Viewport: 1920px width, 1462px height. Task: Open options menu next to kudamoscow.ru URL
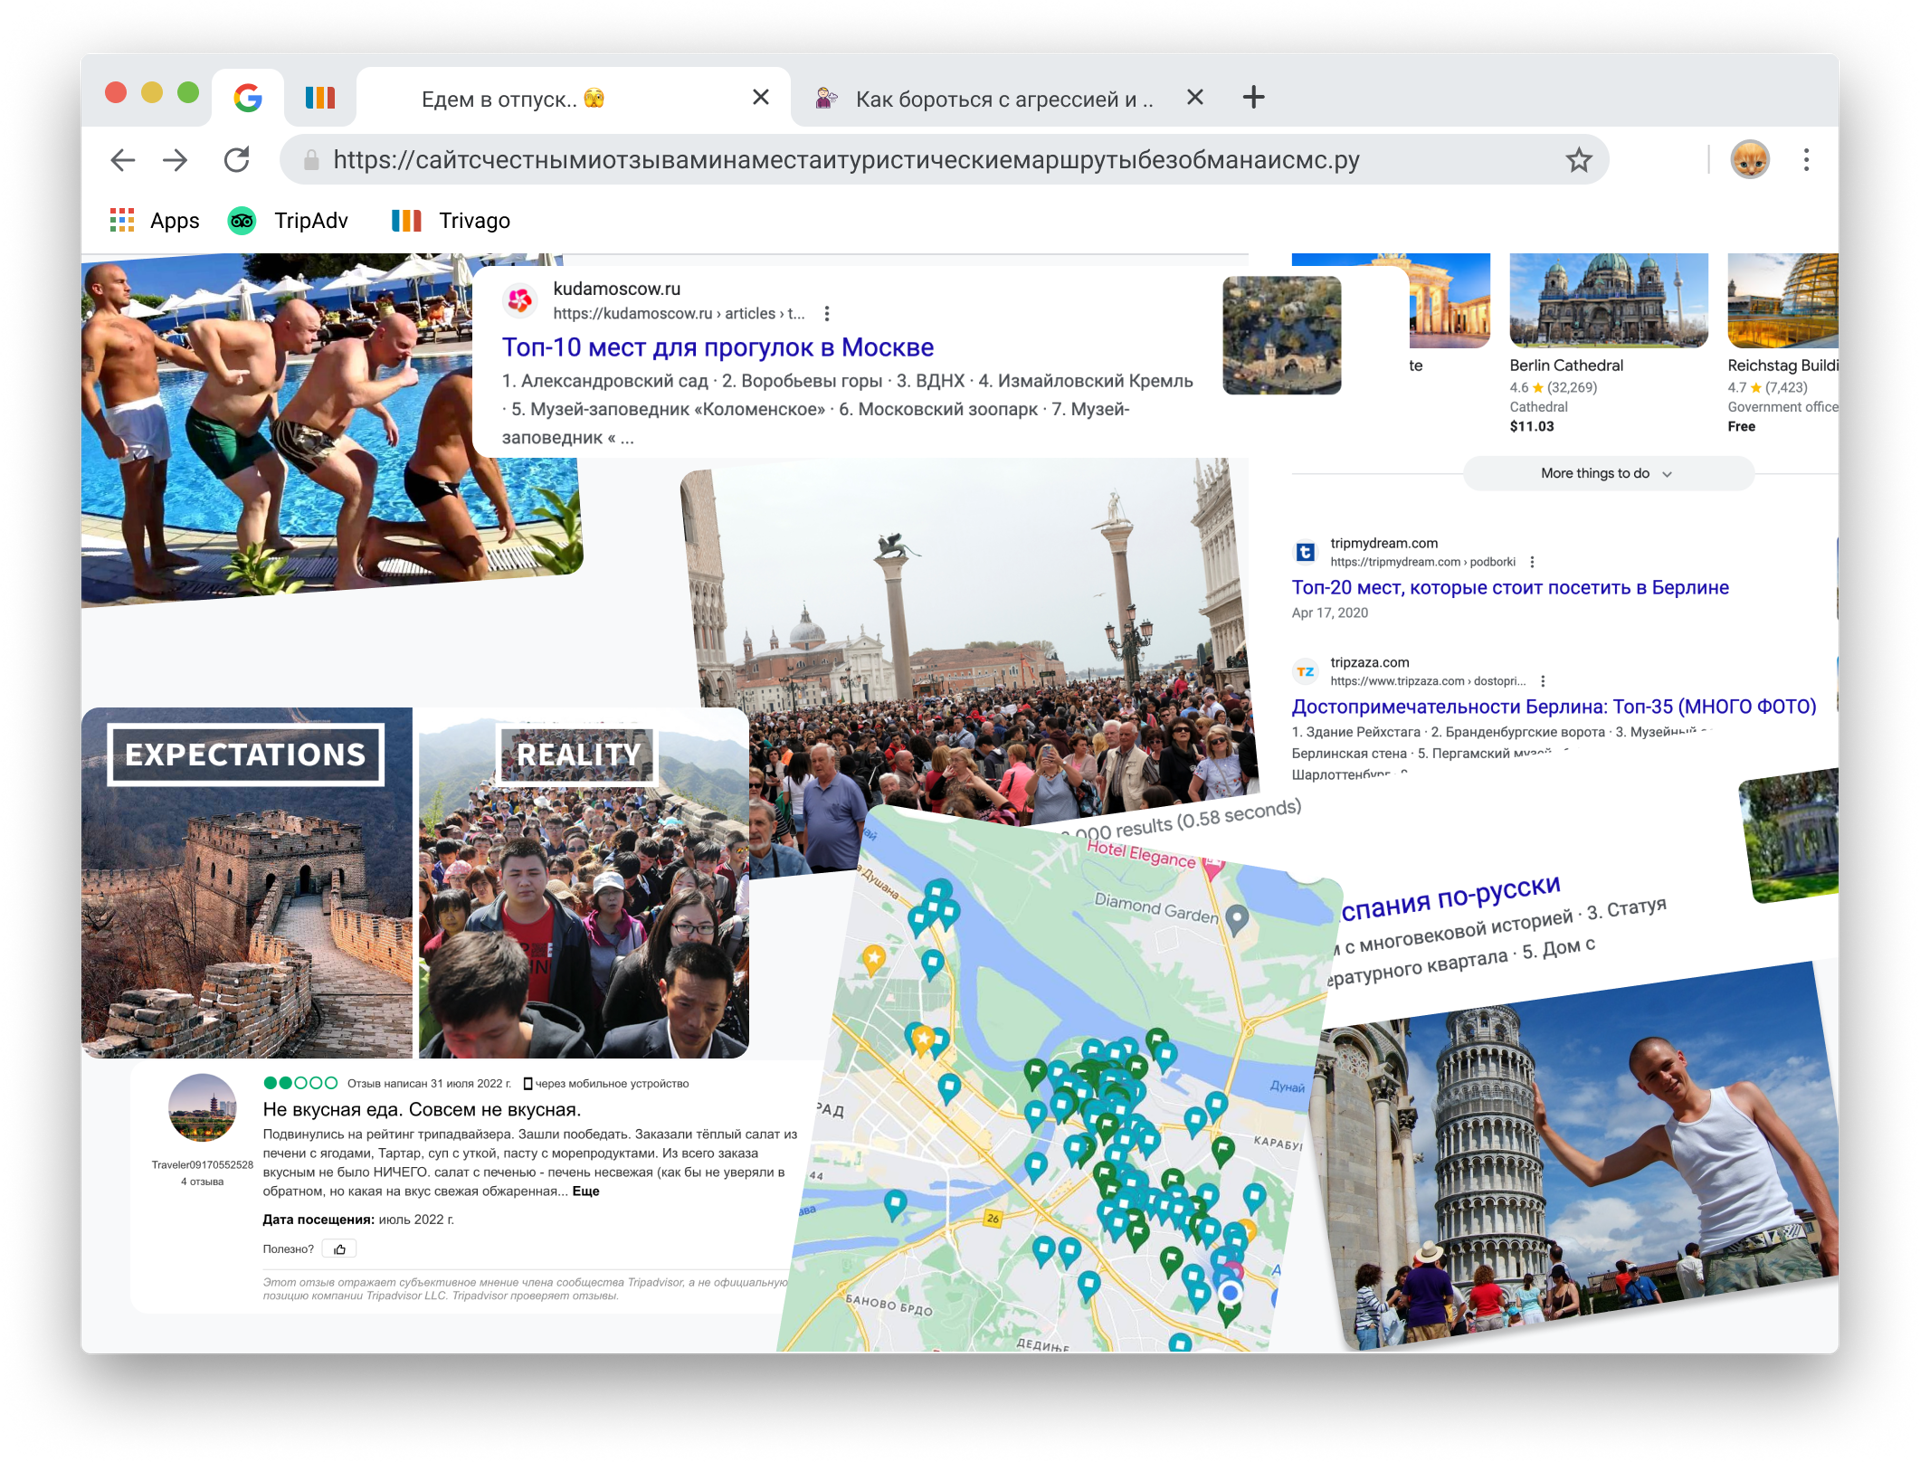point(827,314)
